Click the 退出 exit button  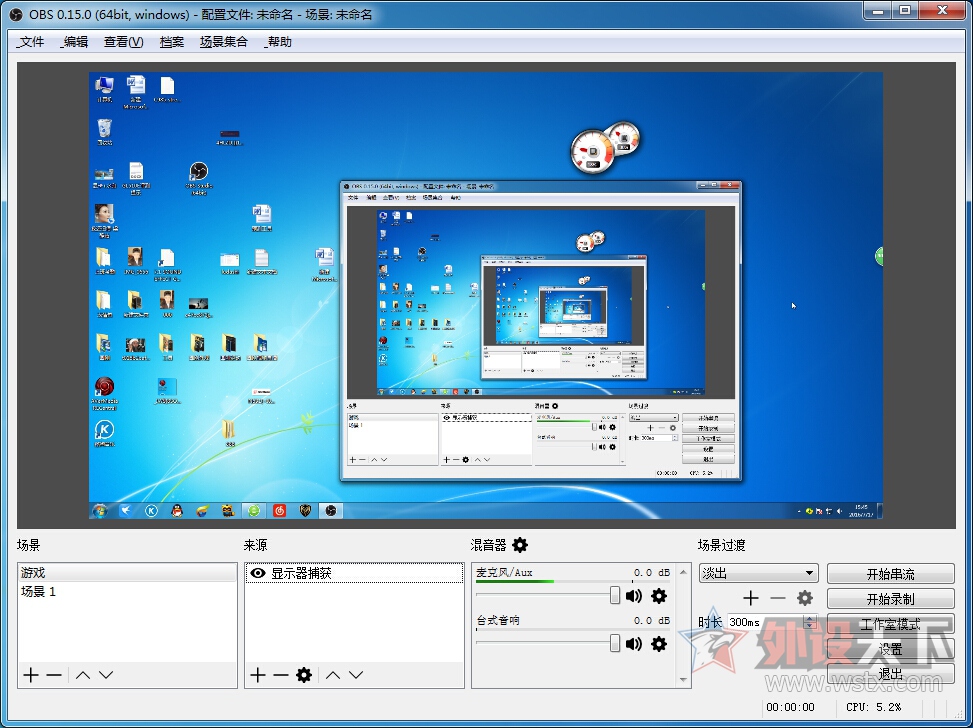click(890, 673)
